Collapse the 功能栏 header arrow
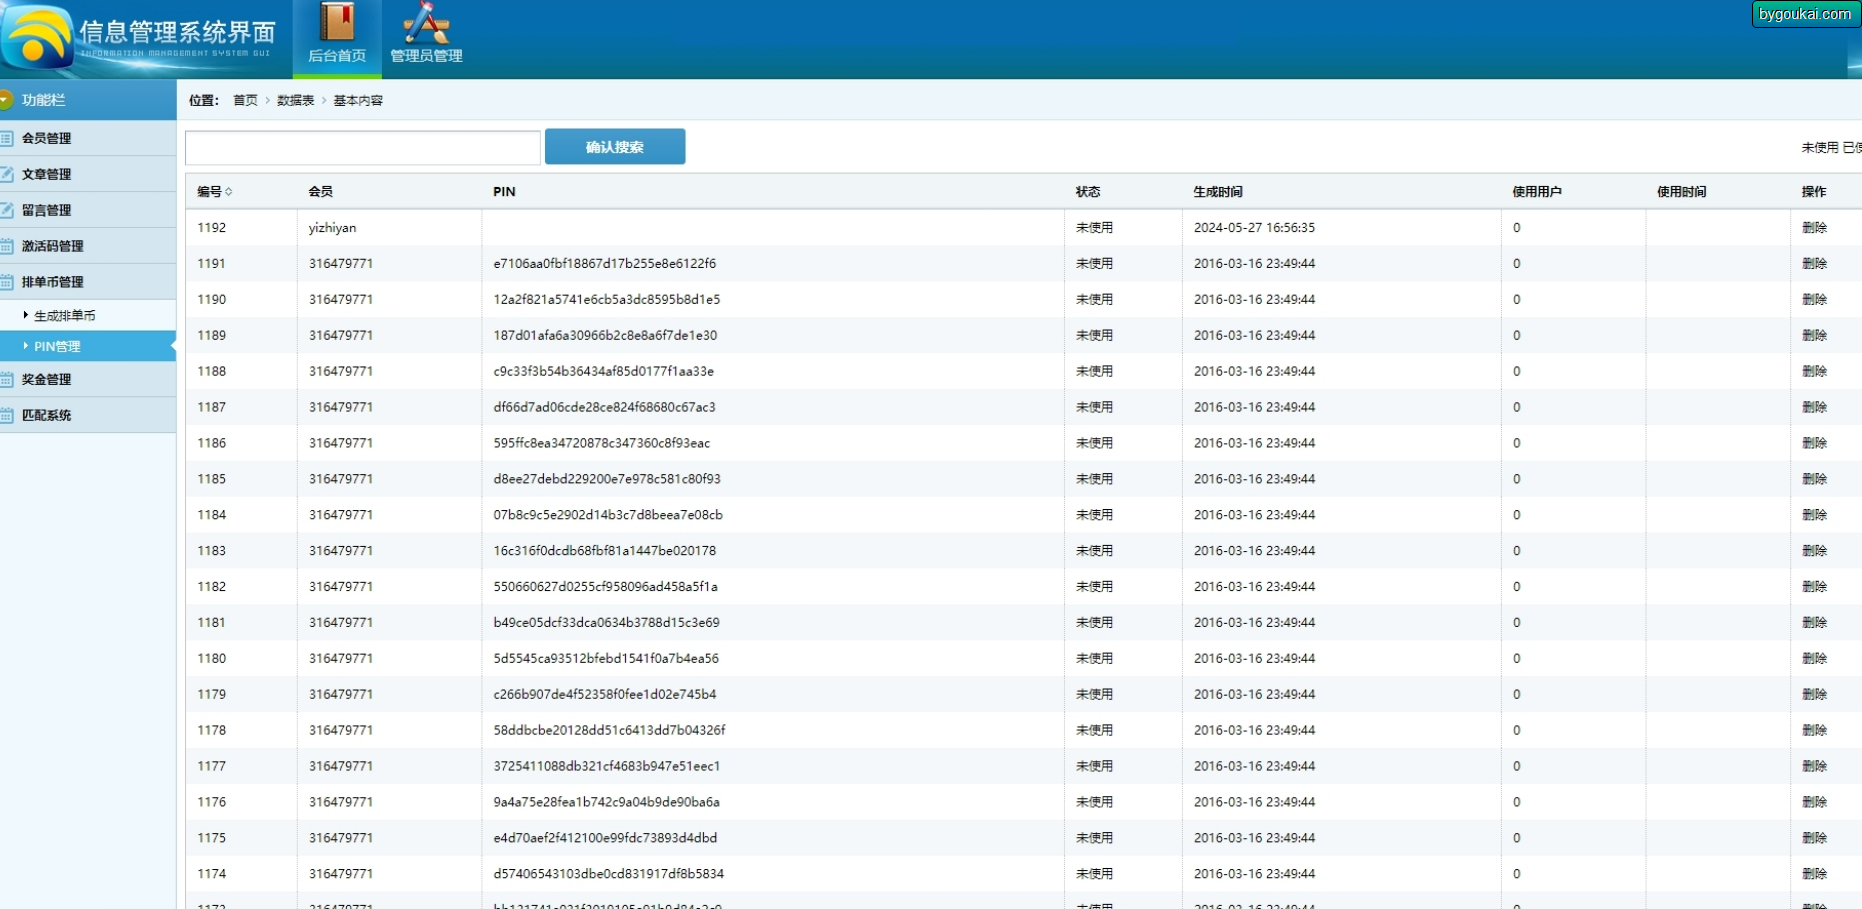This screenshot has width=1862, height=909. [5, 99]
